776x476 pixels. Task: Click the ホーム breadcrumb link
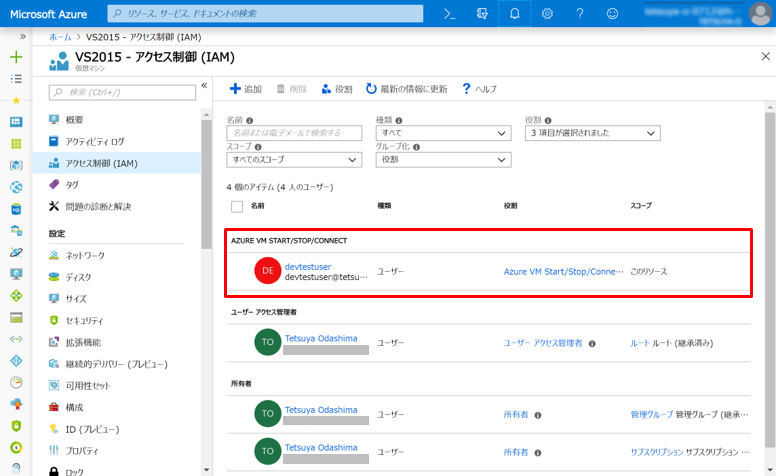pos(60,37)
